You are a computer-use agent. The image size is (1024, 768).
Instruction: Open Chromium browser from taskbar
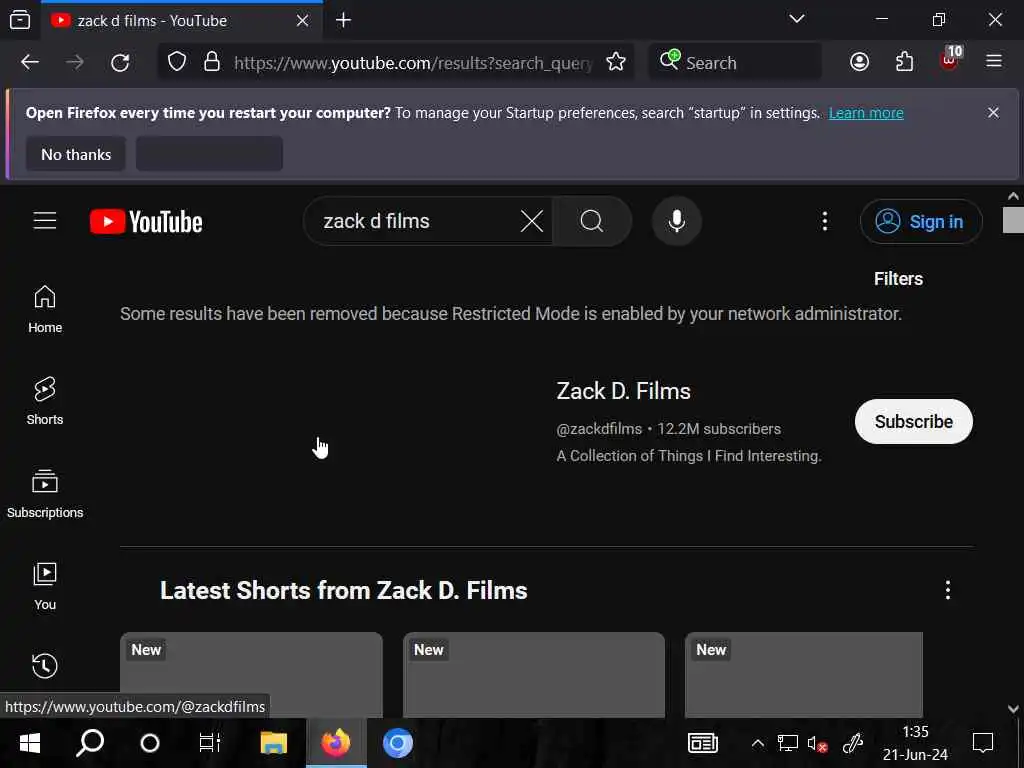tap(397, 743)
